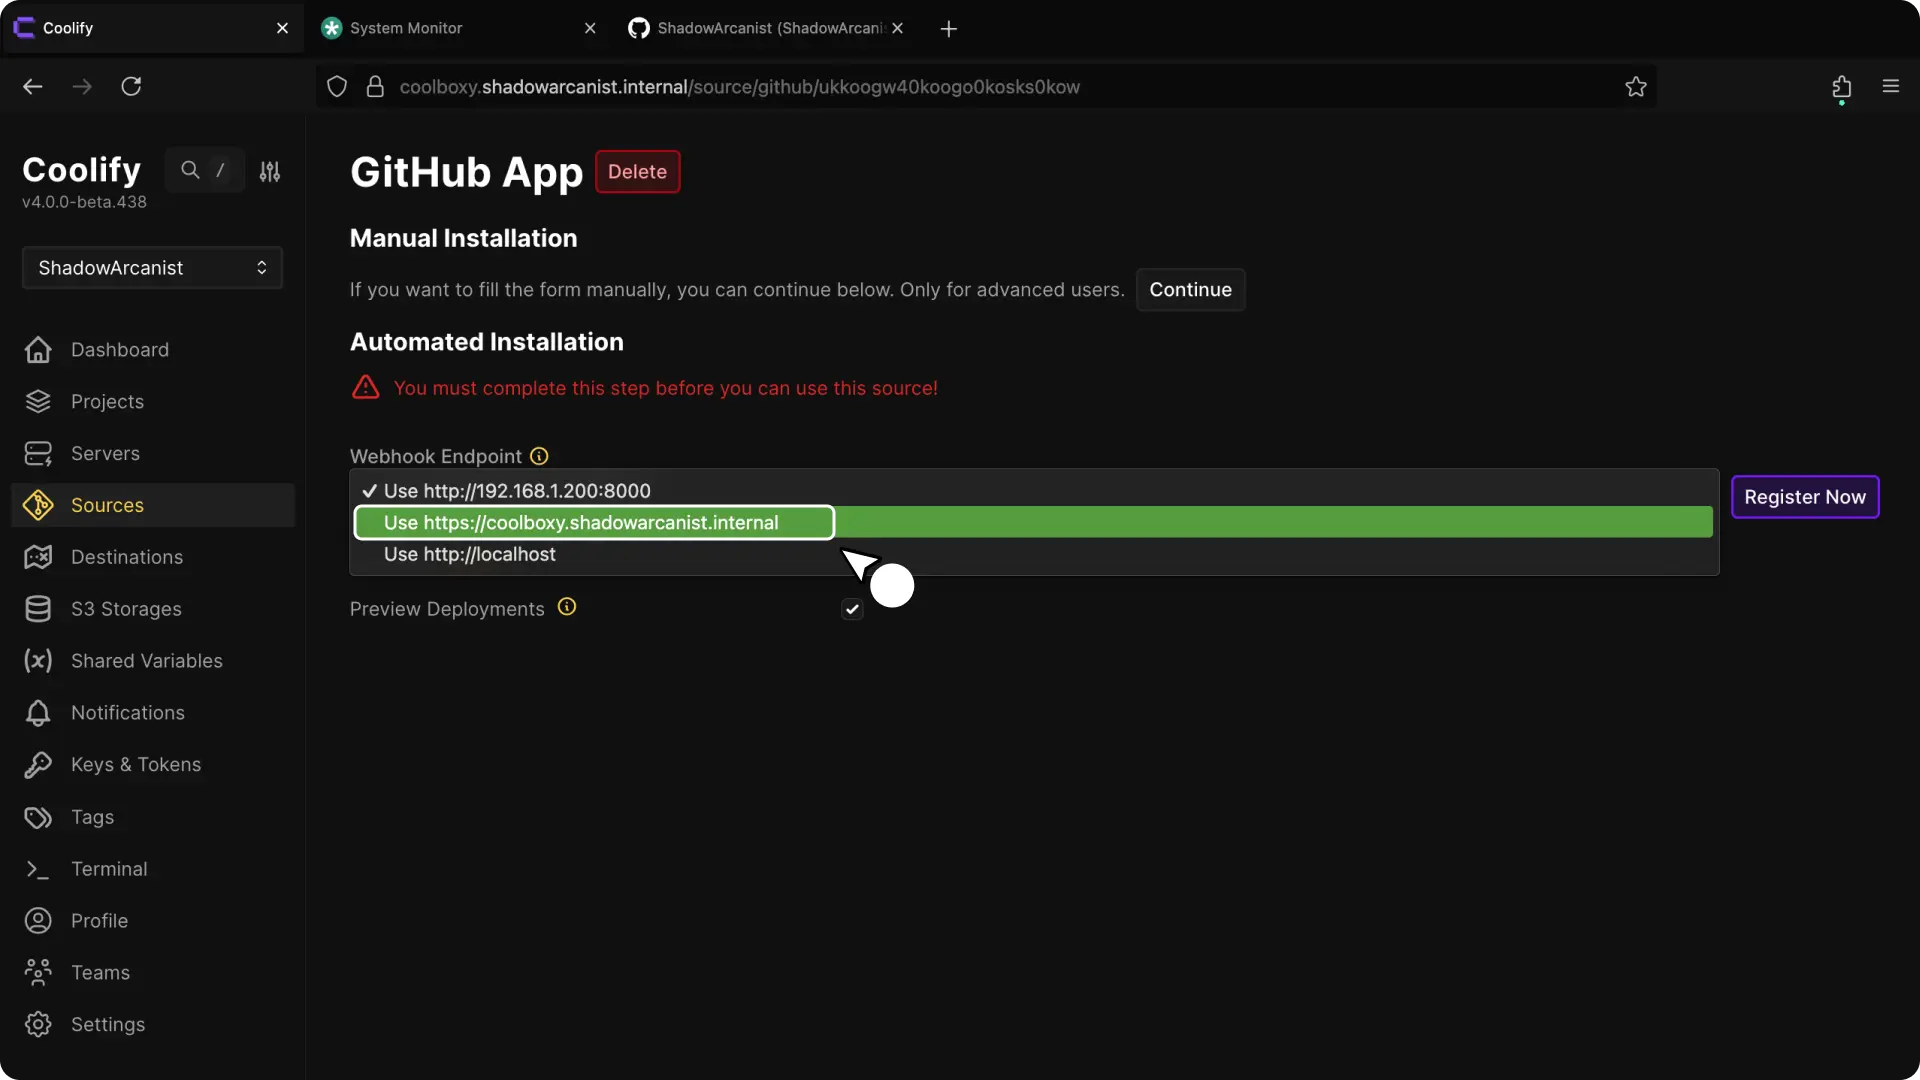
Task: Open Terminal in the sidebar menu
Action: pos(109,869)
